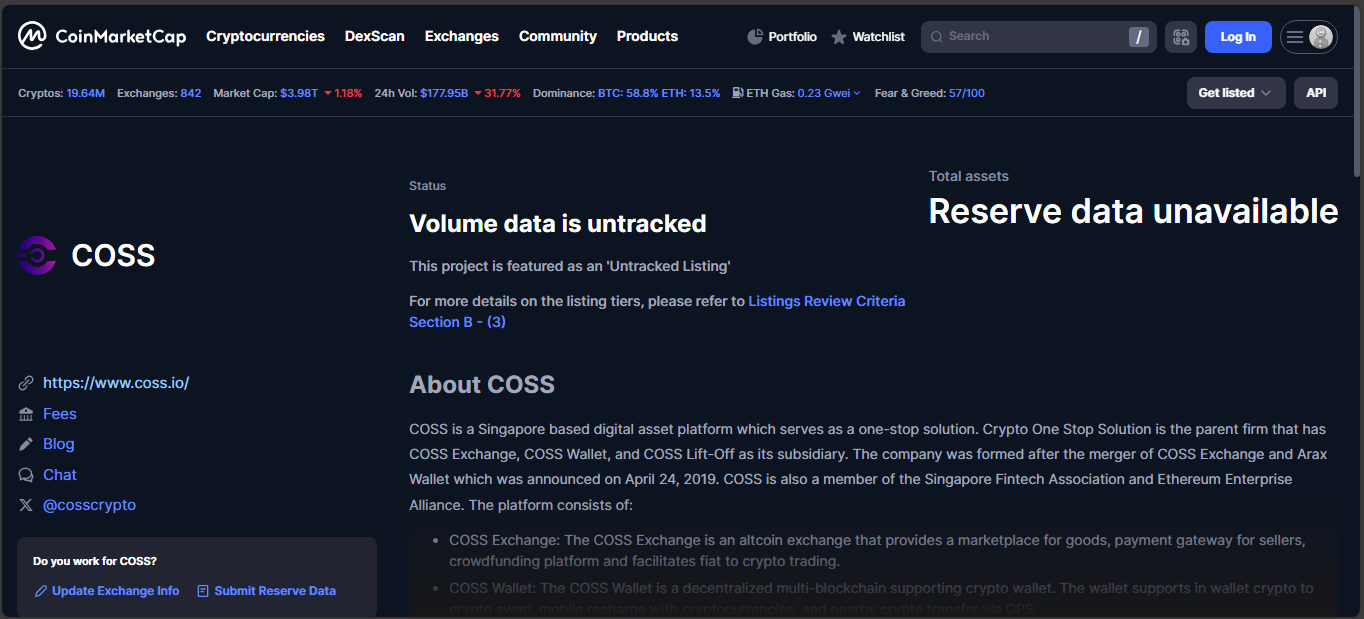Screen dimensions: 1364x619
Task: Expand the Get listed dropdown
Action: click(1235, 93)
